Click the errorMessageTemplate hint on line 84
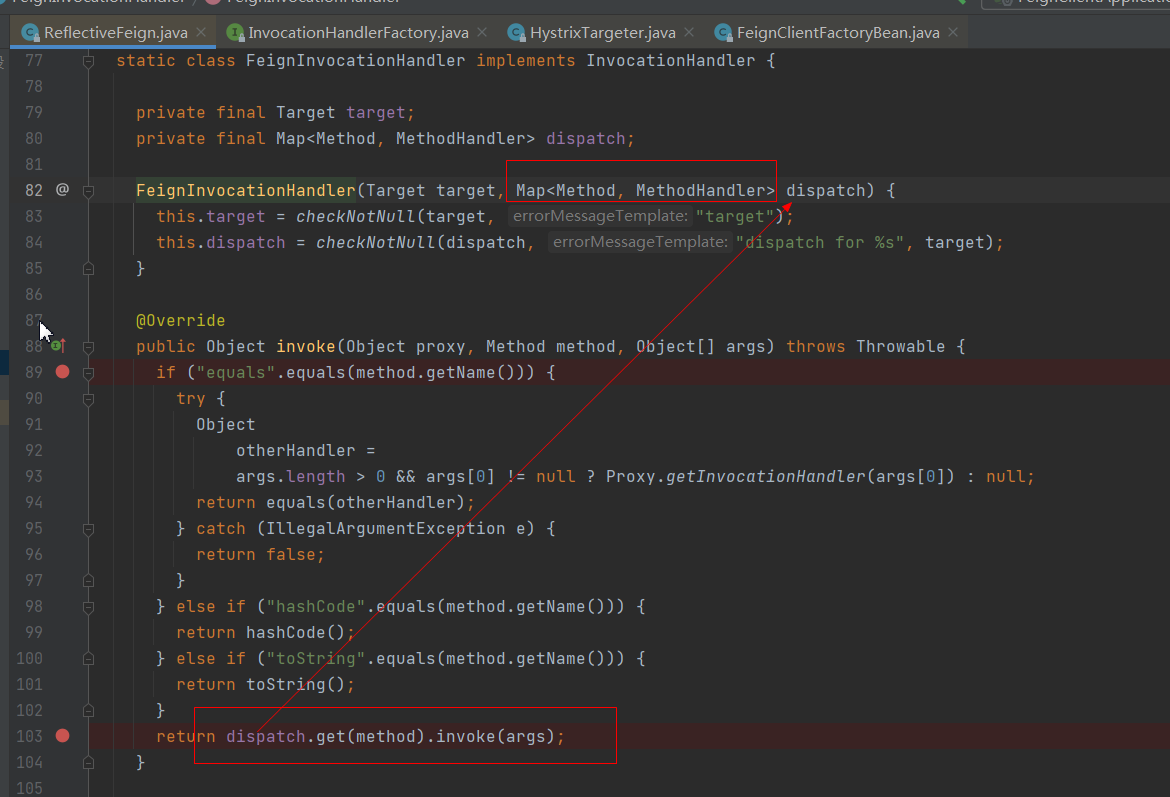Screen dimensions: 1170x797 point(640,242)
